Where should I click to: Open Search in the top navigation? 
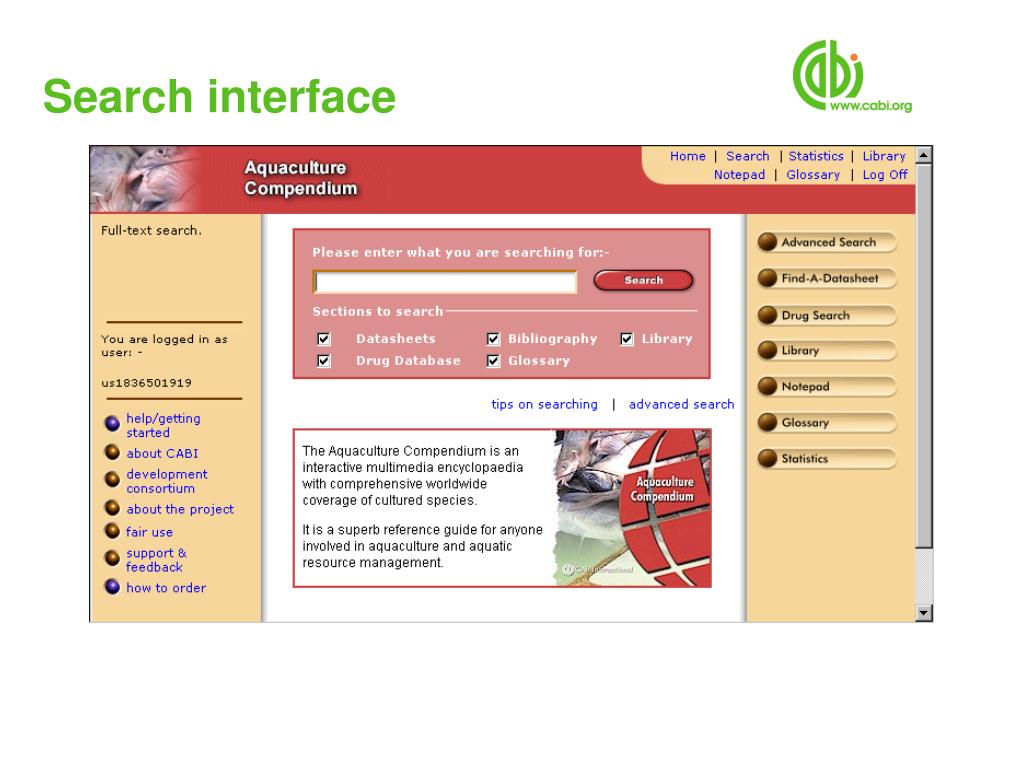[x=748, y=156]
